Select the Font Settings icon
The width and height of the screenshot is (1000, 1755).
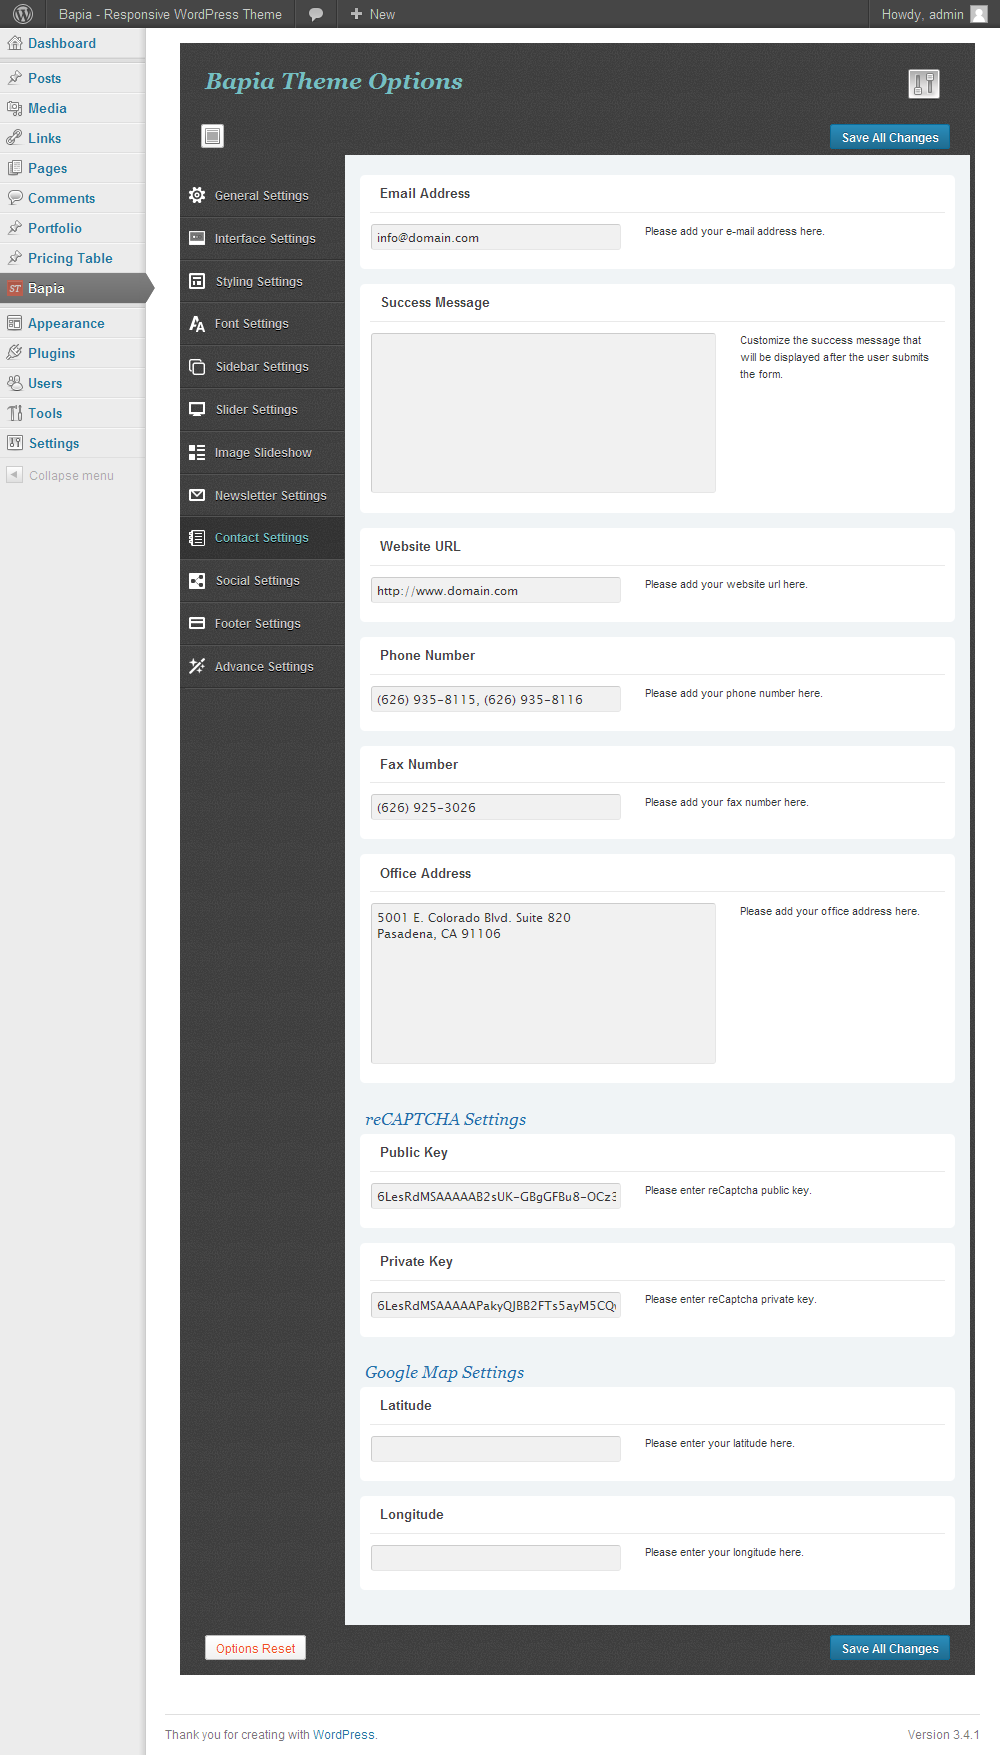click(197, 324)
